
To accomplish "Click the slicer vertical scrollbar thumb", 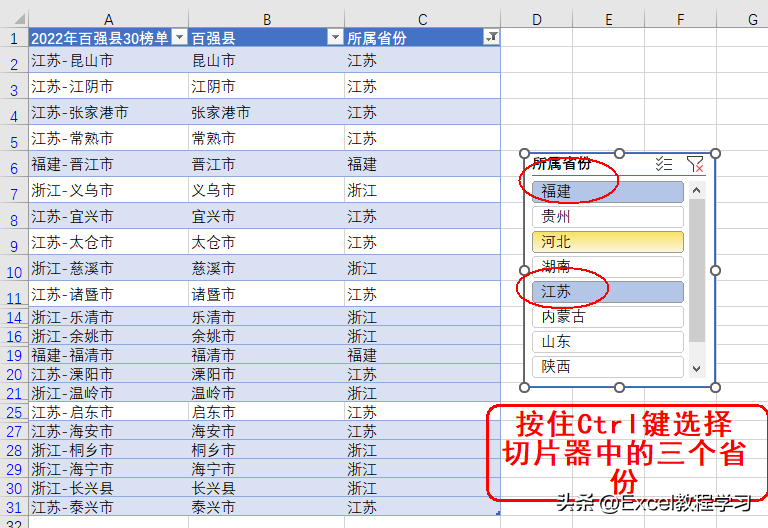I will (x=696, y=270).
